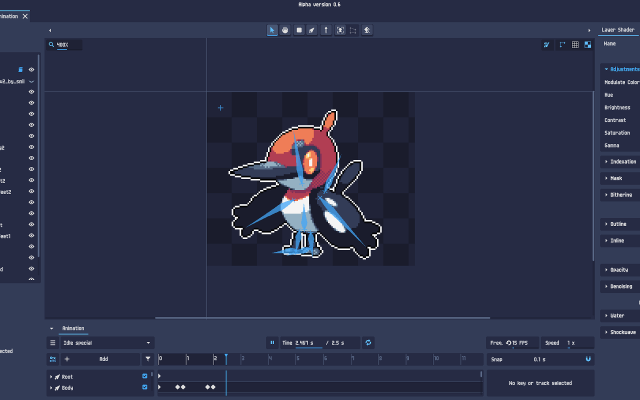Expand the Water section

click(x=621, y=316)
